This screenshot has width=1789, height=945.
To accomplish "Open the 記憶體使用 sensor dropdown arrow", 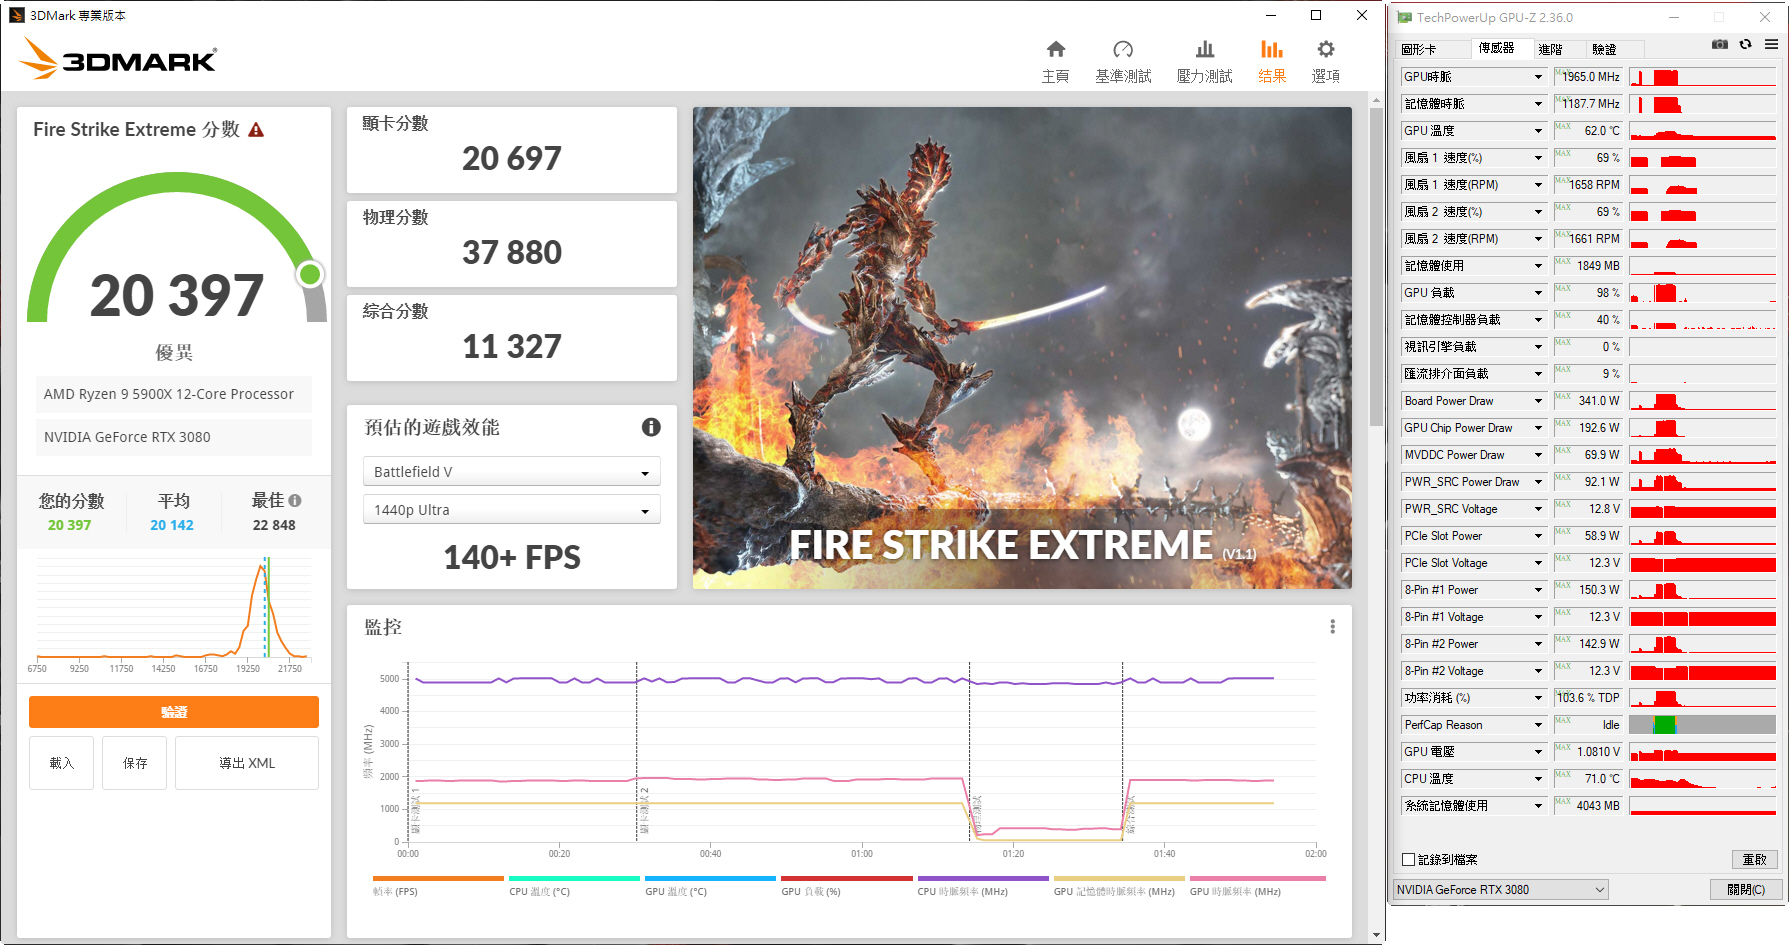I will click(1538, 266).
